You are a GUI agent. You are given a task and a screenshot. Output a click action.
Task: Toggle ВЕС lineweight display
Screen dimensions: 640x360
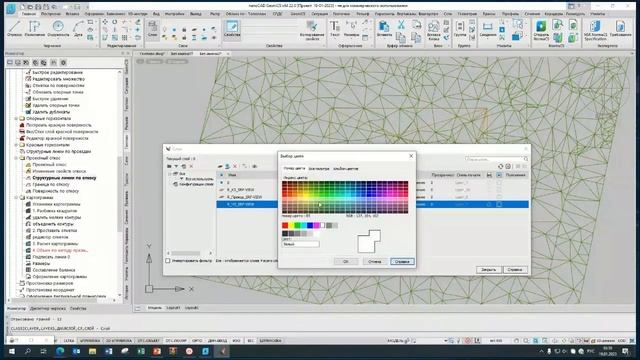pos(251,340)
